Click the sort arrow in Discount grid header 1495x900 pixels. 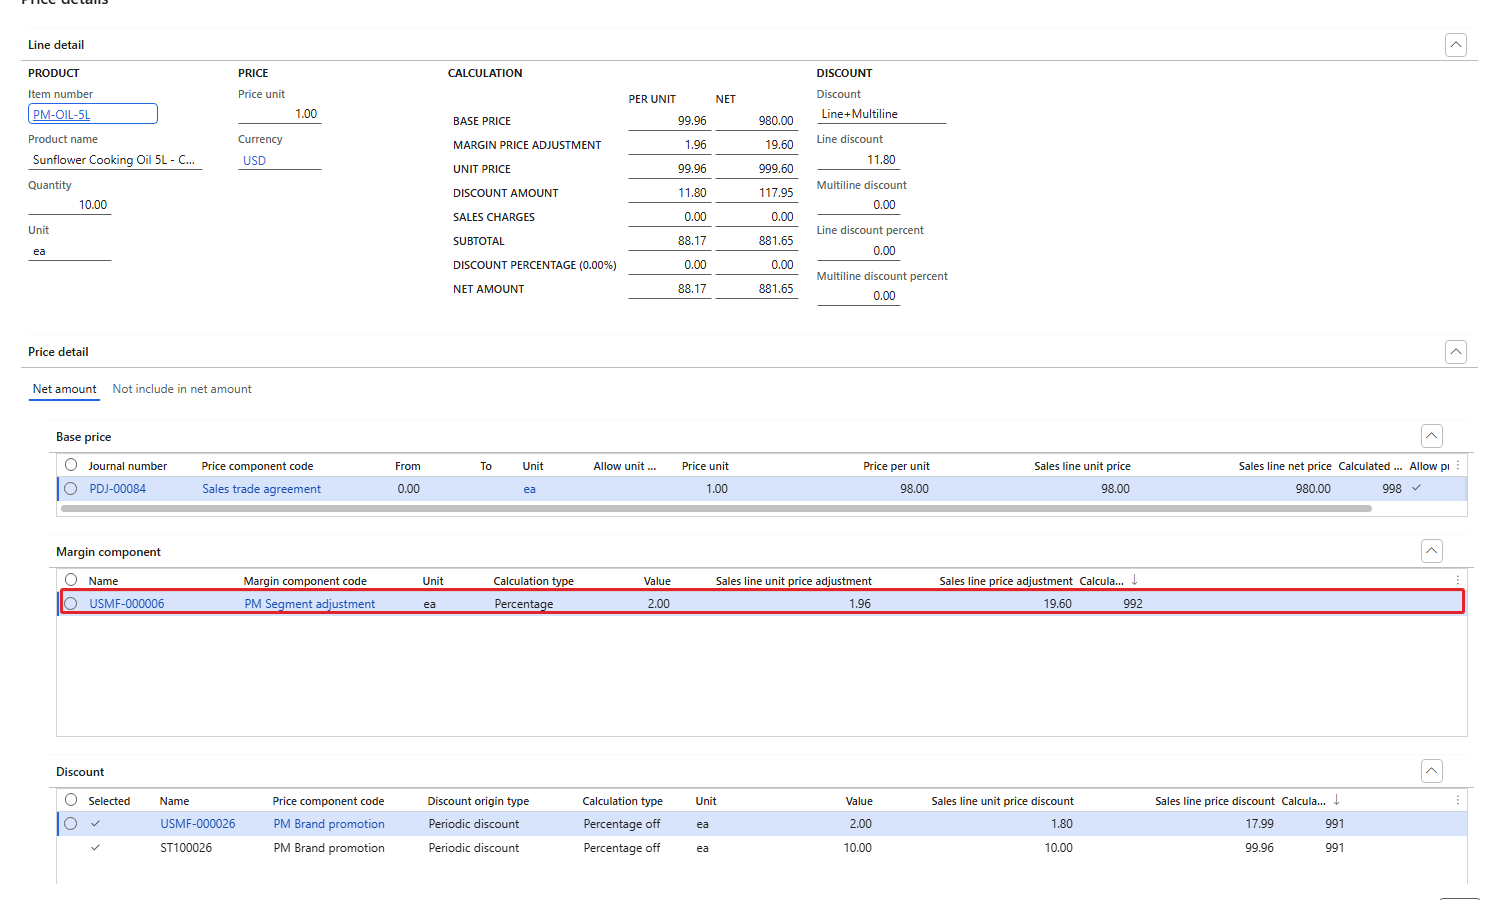click(x=1337, y=800)
